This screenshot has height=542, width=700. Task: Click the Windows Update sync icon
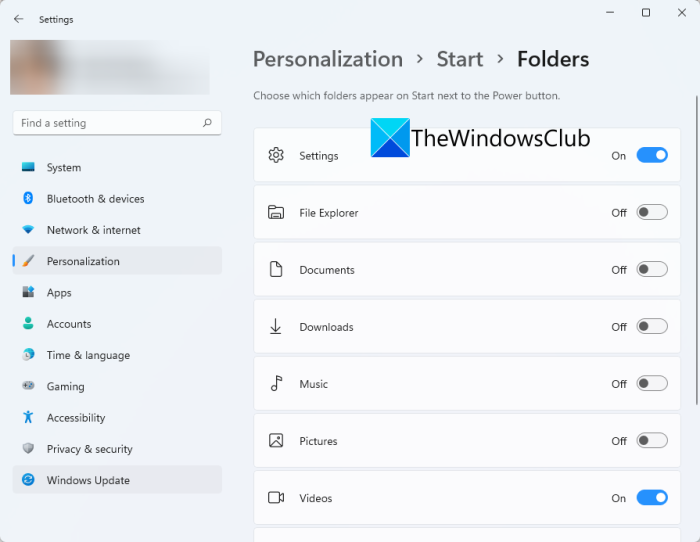(x=28, y=480)
